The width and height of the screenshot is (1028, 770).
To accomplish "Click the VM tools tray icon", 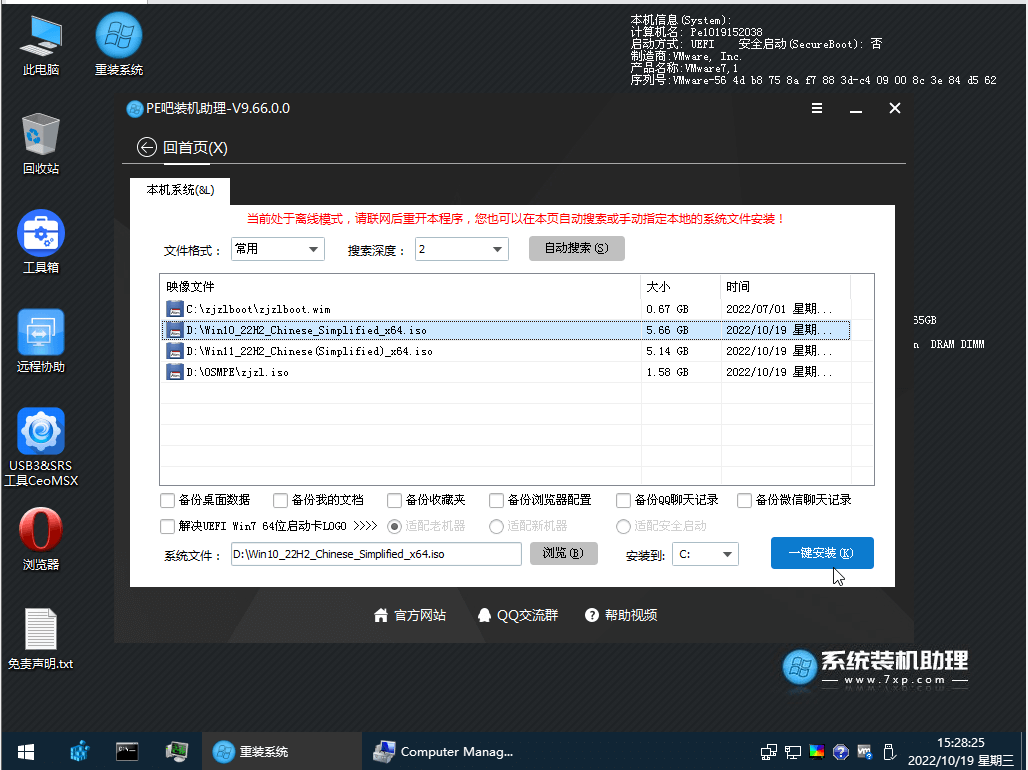I will tap(865, 752).
